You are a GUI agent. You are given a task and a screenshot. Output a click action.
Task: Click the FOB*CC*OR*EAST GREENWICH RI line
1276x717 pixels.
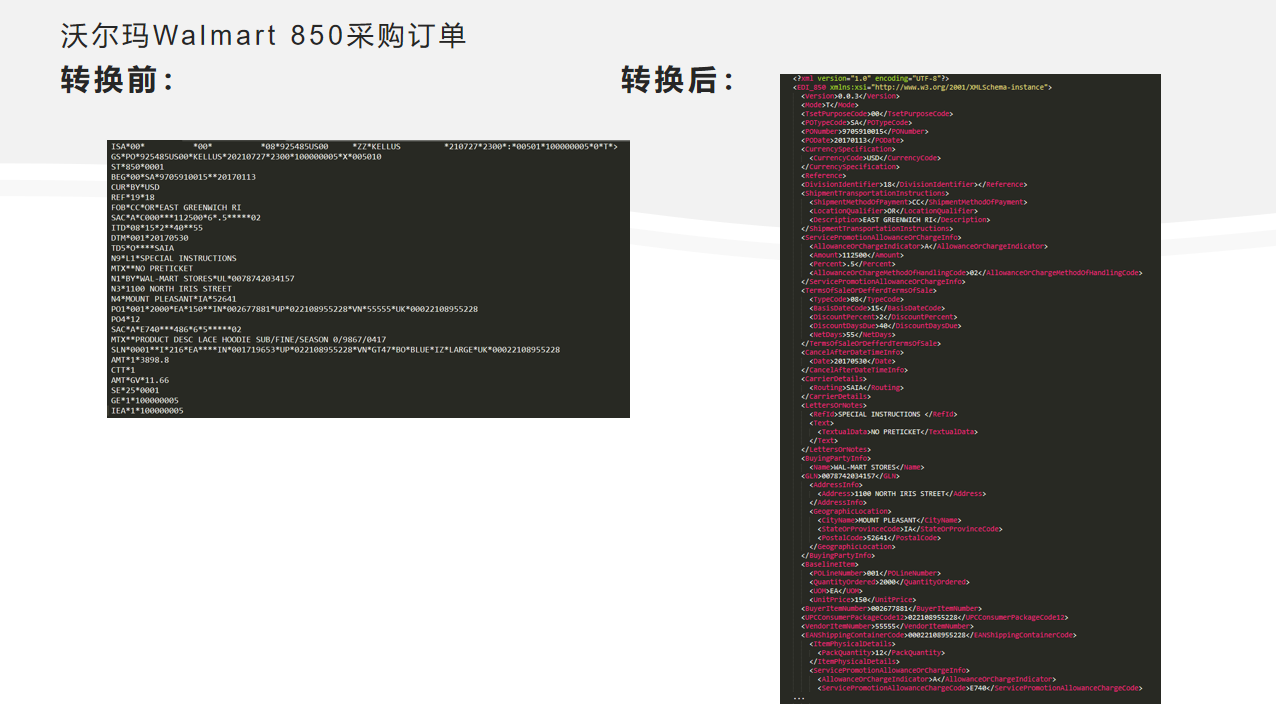176,208
